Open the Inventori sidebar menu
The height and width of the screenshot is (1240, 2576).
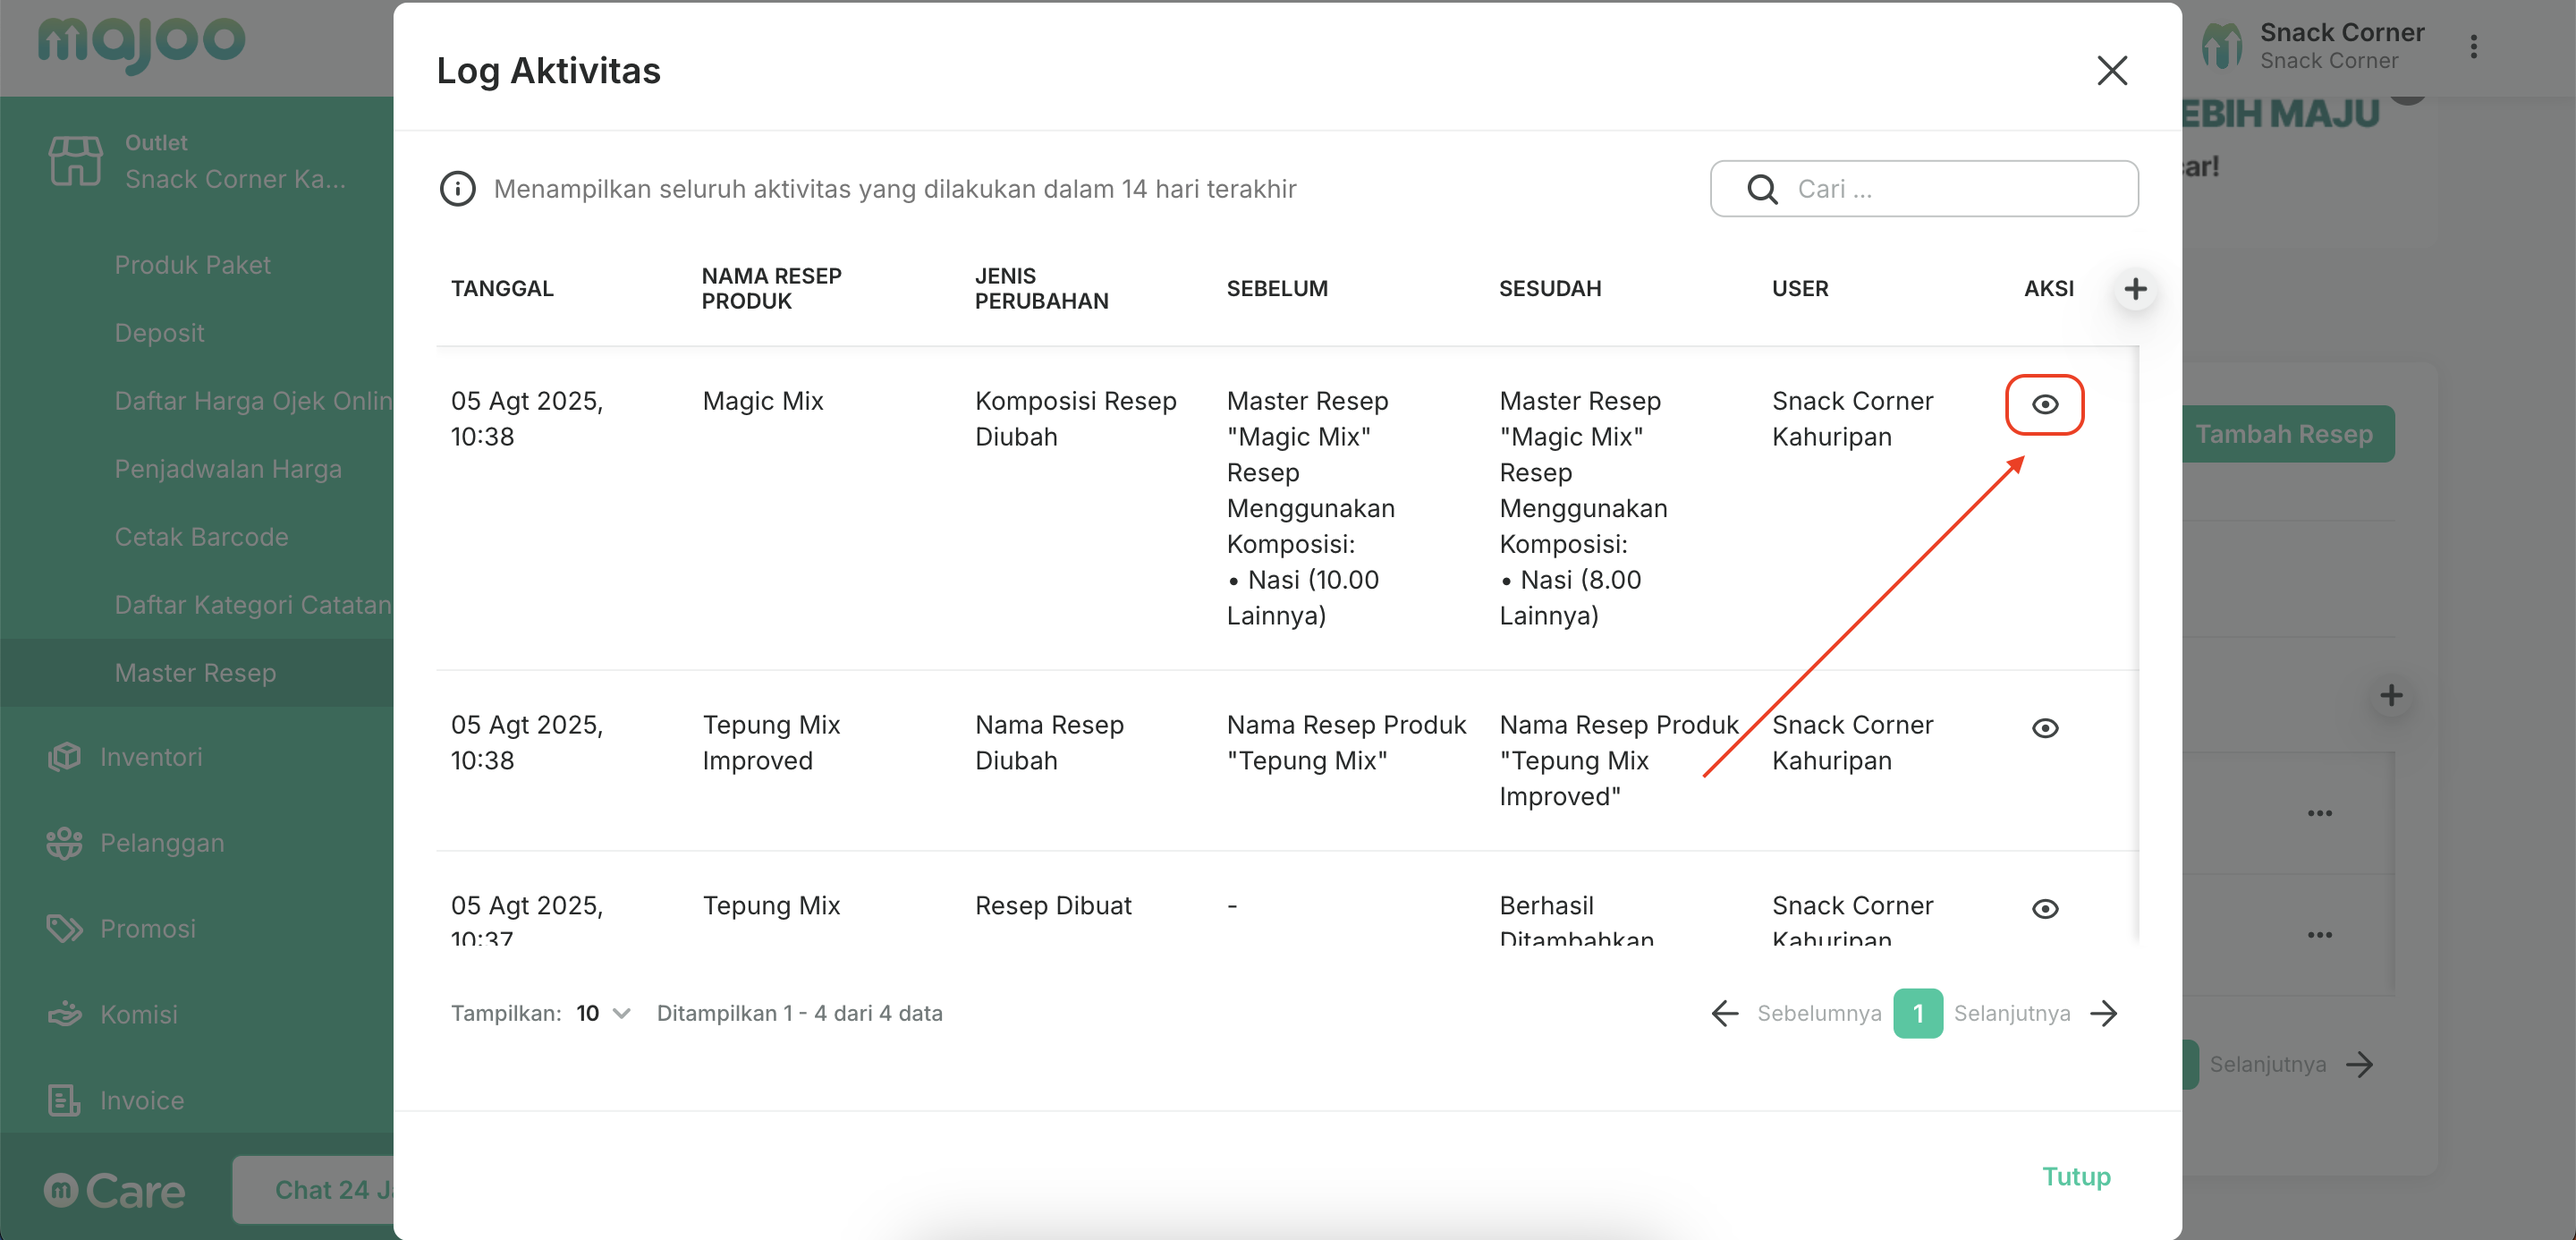tap(150, 757)
